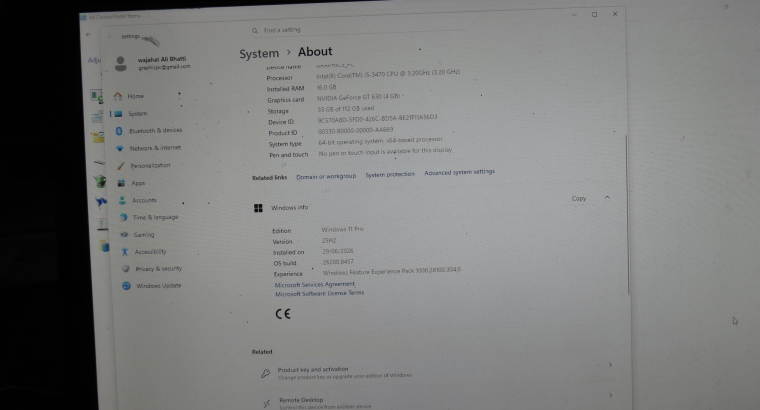The width and height of the screenshot is (760, 410).
Task: Open the Home icon in sidebar
Action: pyautogui.click(x=118, y=96)
